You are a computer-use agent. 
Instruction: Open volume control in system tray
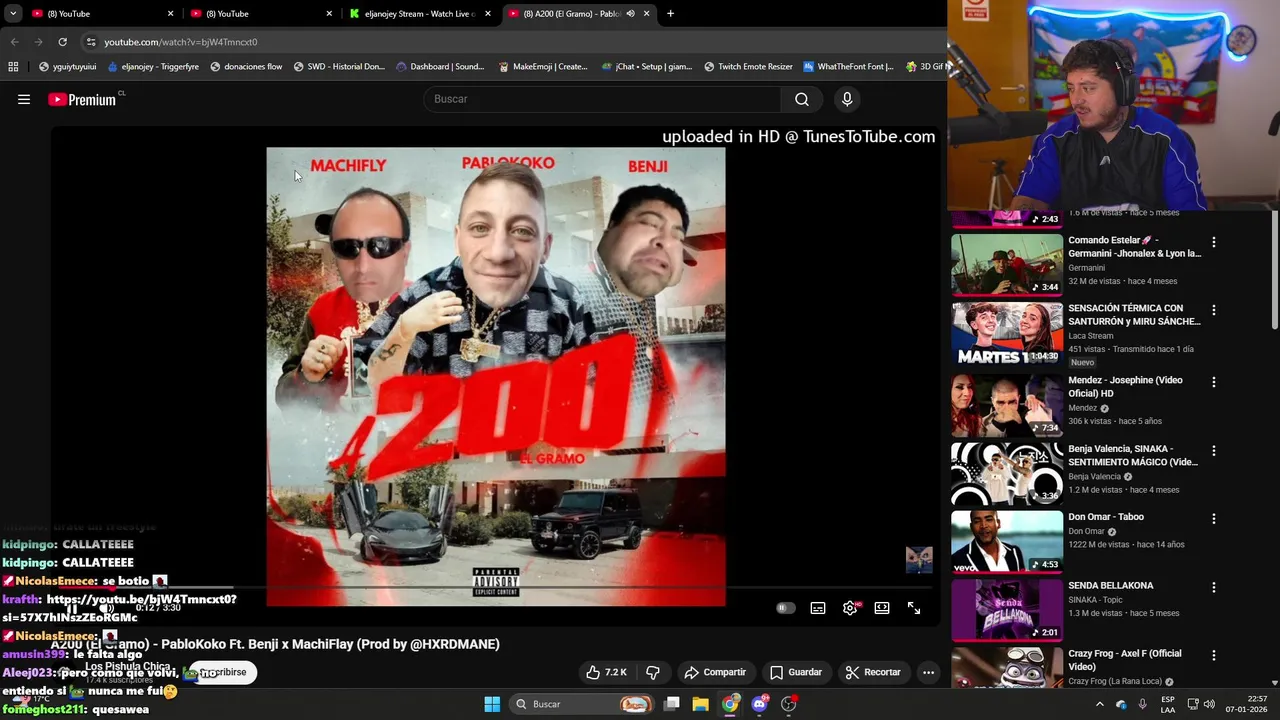pyautogui.click(x=1211, y=704)
